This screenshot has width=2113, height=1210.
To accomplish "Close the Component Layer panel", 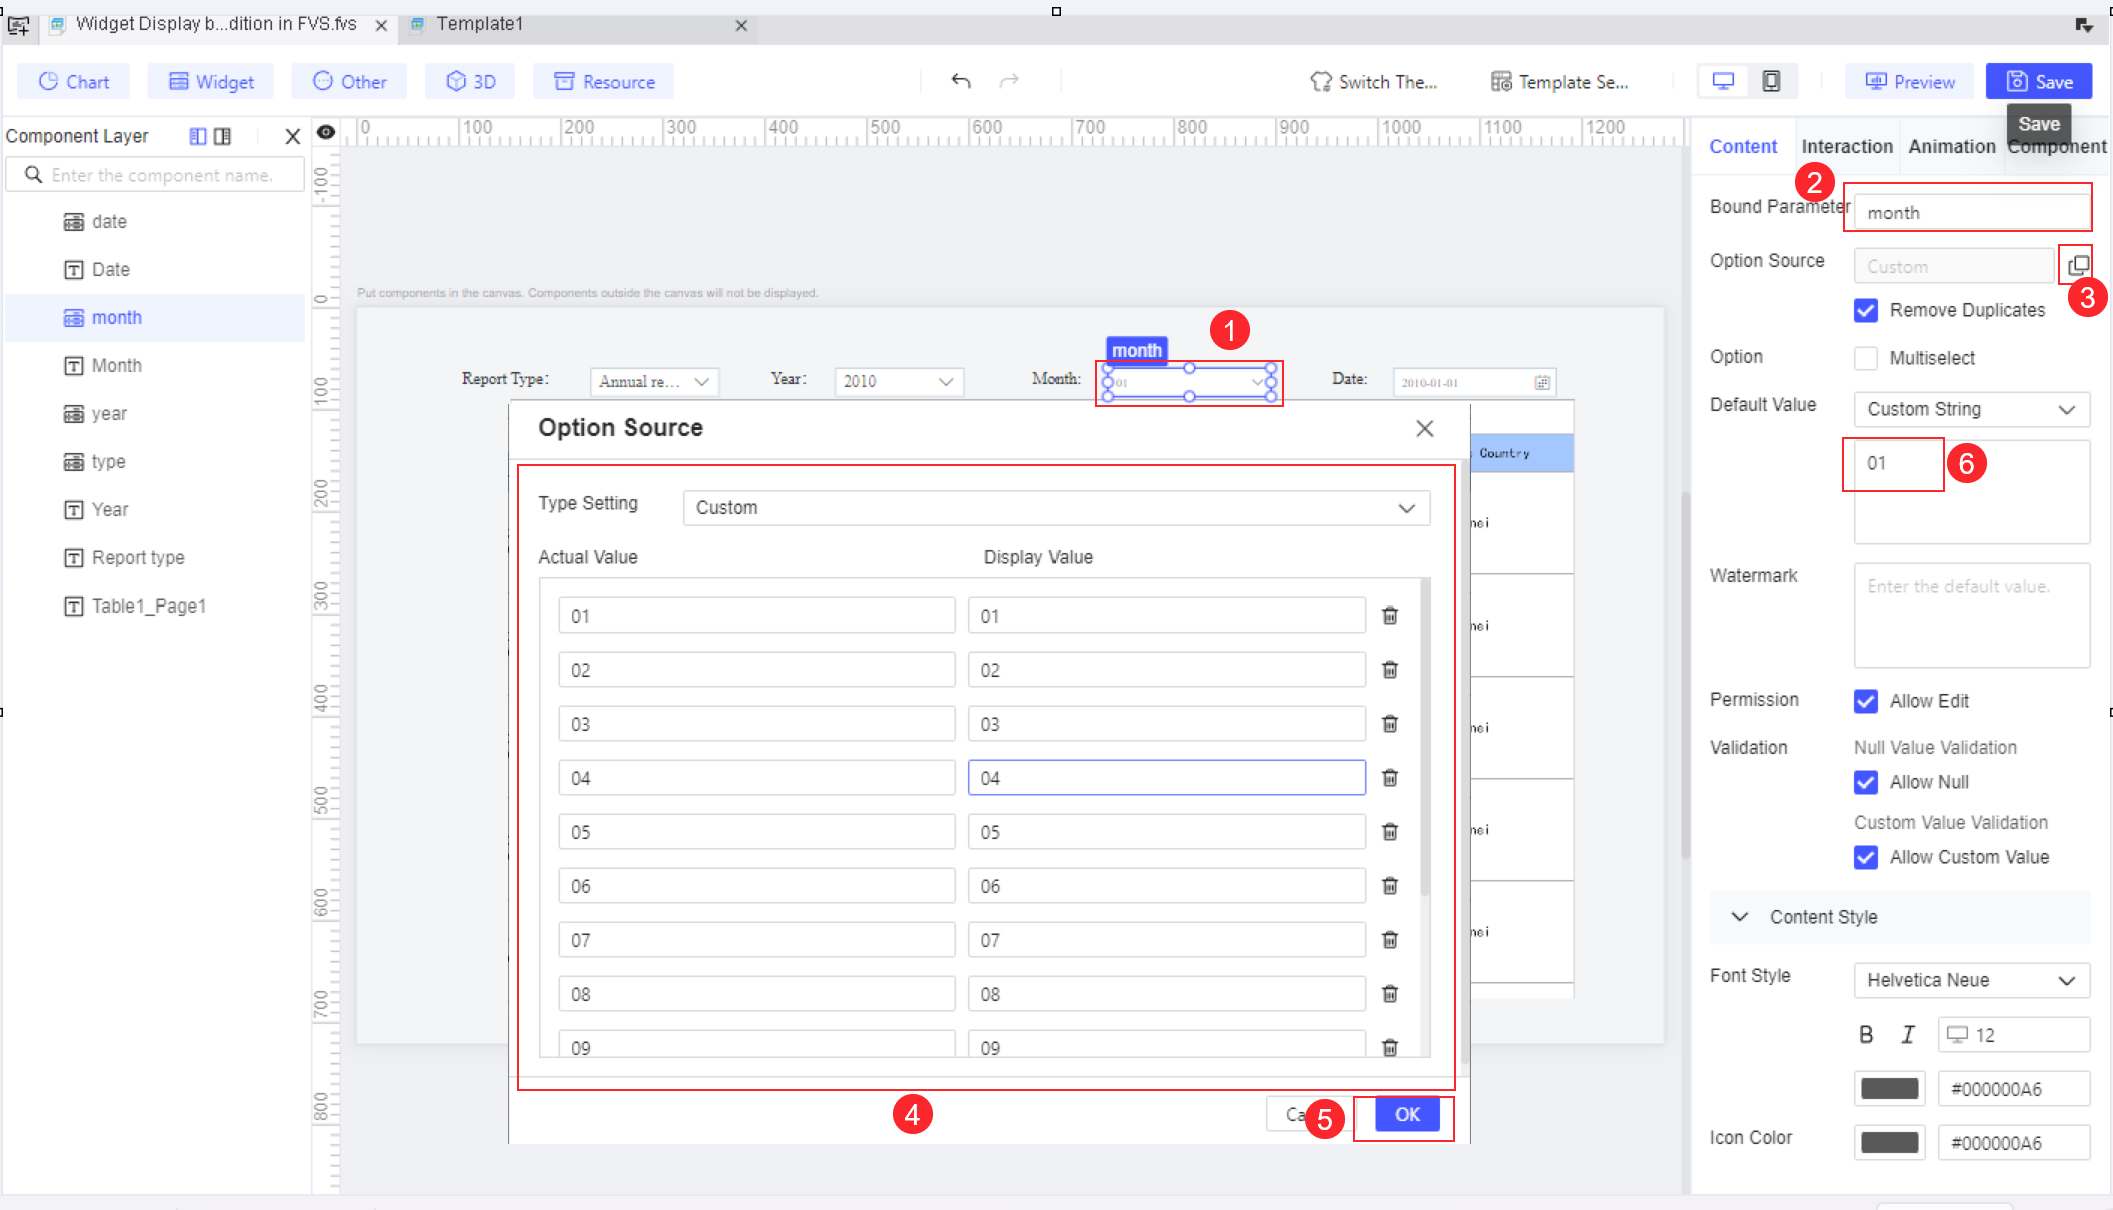I will tap(292, 136).
